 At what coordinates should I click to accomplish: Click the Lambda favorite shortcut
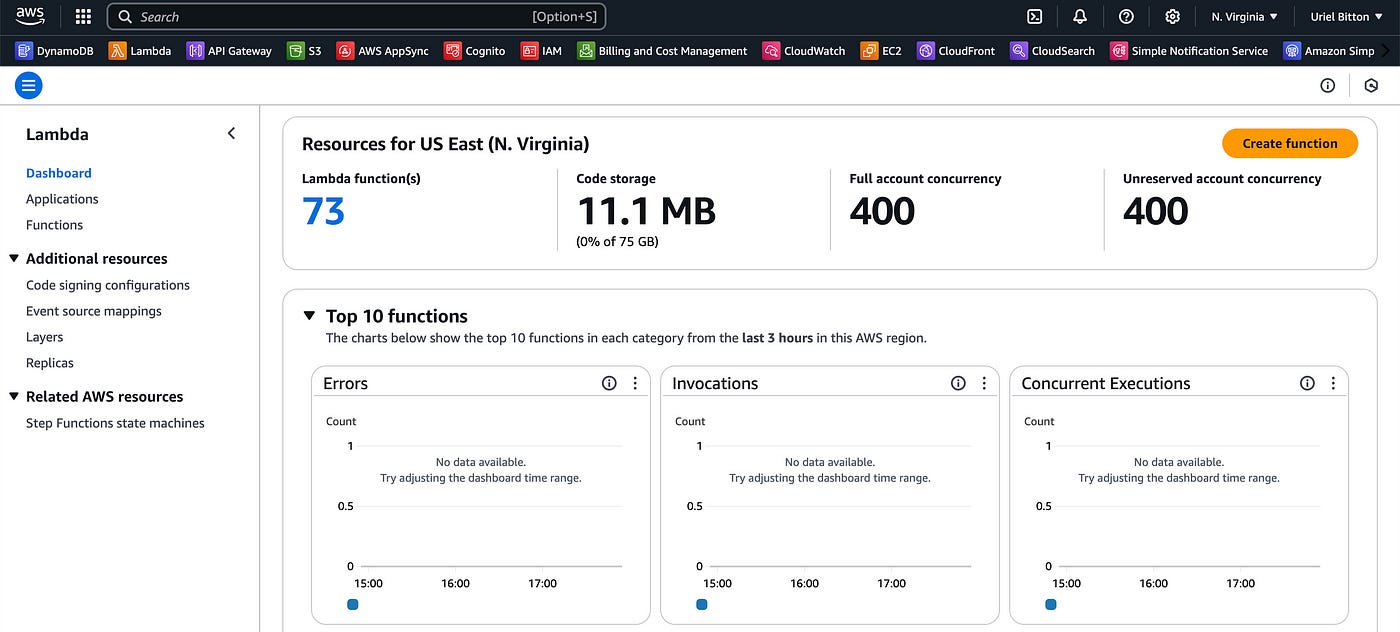coord(140,51)
